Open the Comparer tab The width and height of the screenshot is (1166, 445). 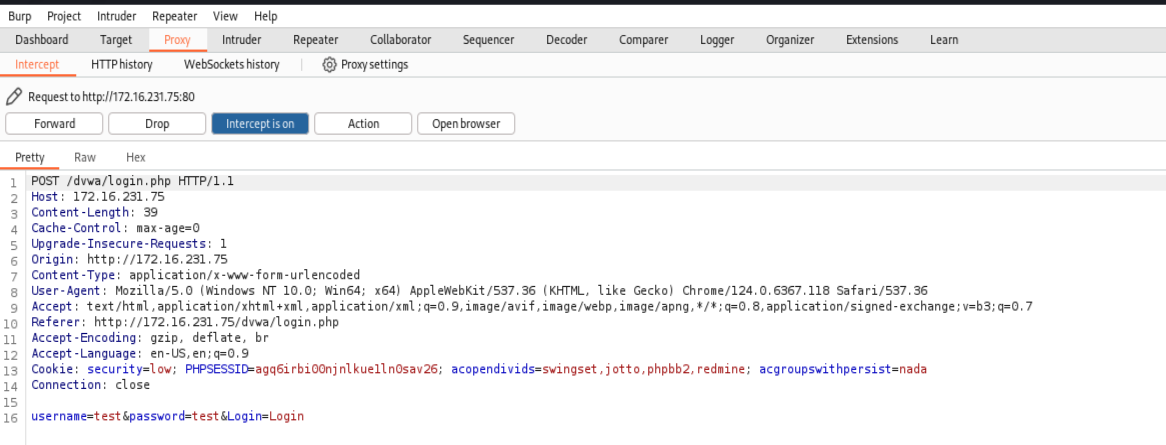(x=643, y=40)
